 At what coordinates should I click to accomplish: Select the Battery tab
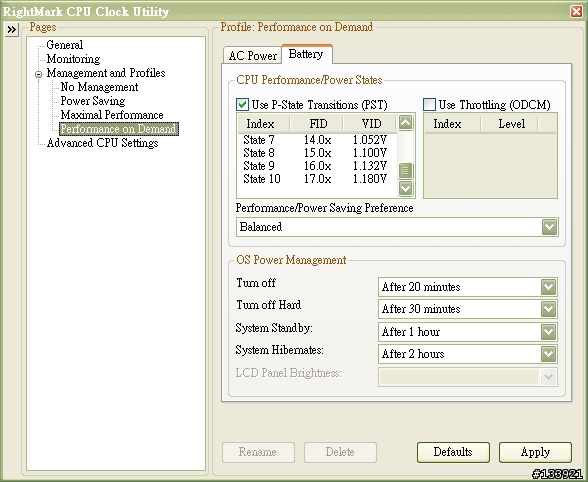click(306, 54)
